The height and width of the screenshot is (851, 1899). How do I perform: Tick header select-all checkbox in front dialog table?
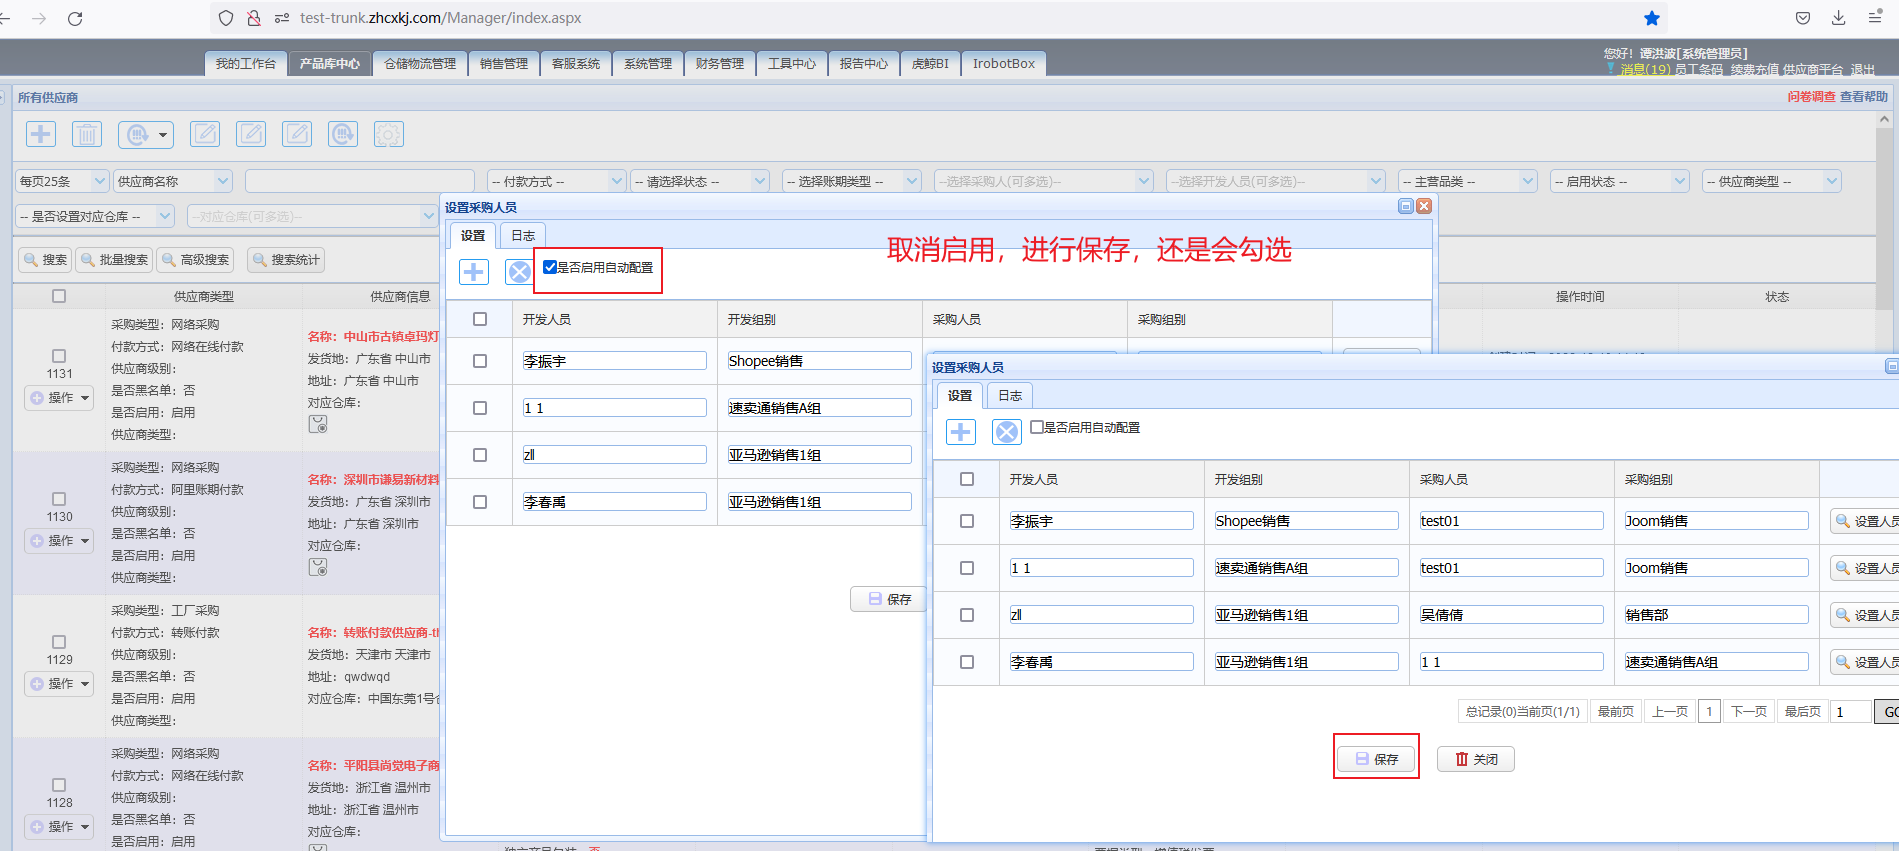point(967,479)
